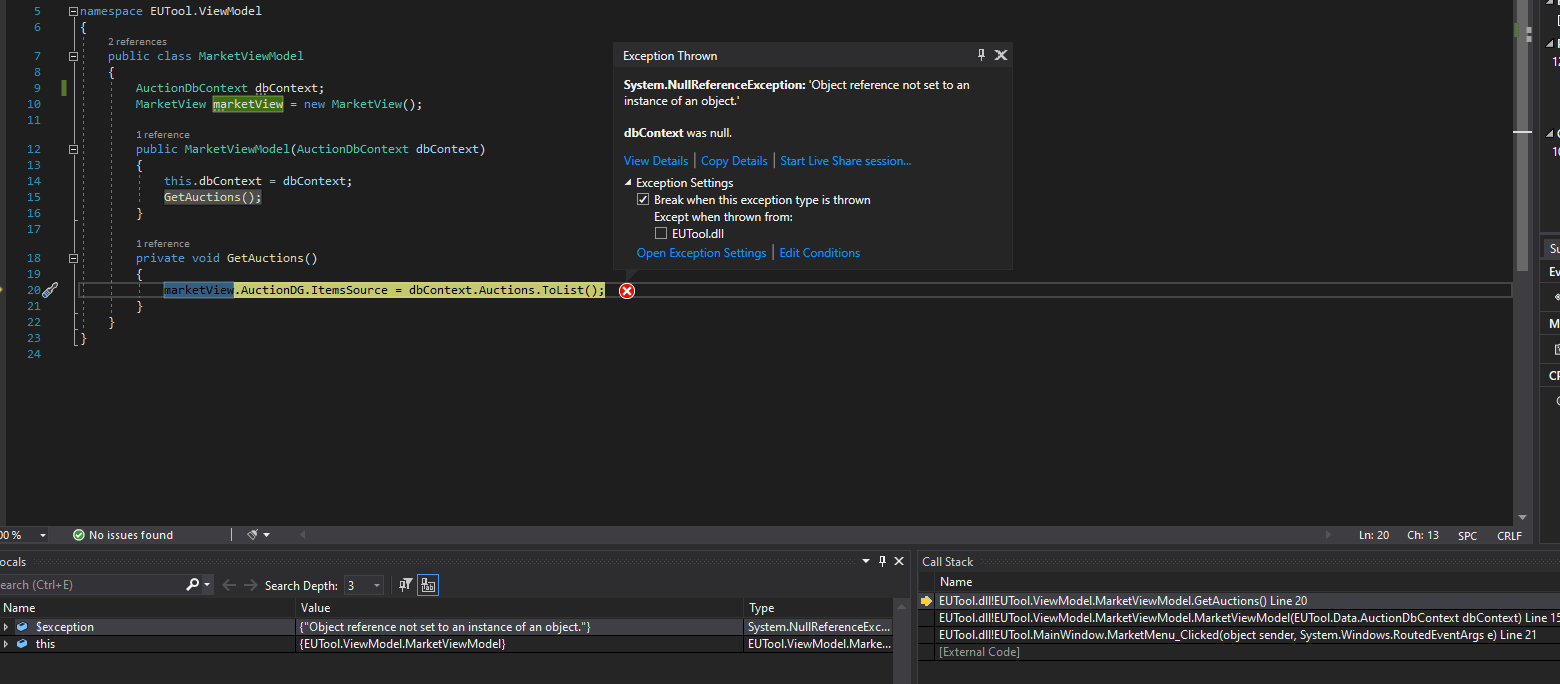This screenshot has width=1560, height=684.
Task: Pin the Locals panel
Action: tap(882, 562)
